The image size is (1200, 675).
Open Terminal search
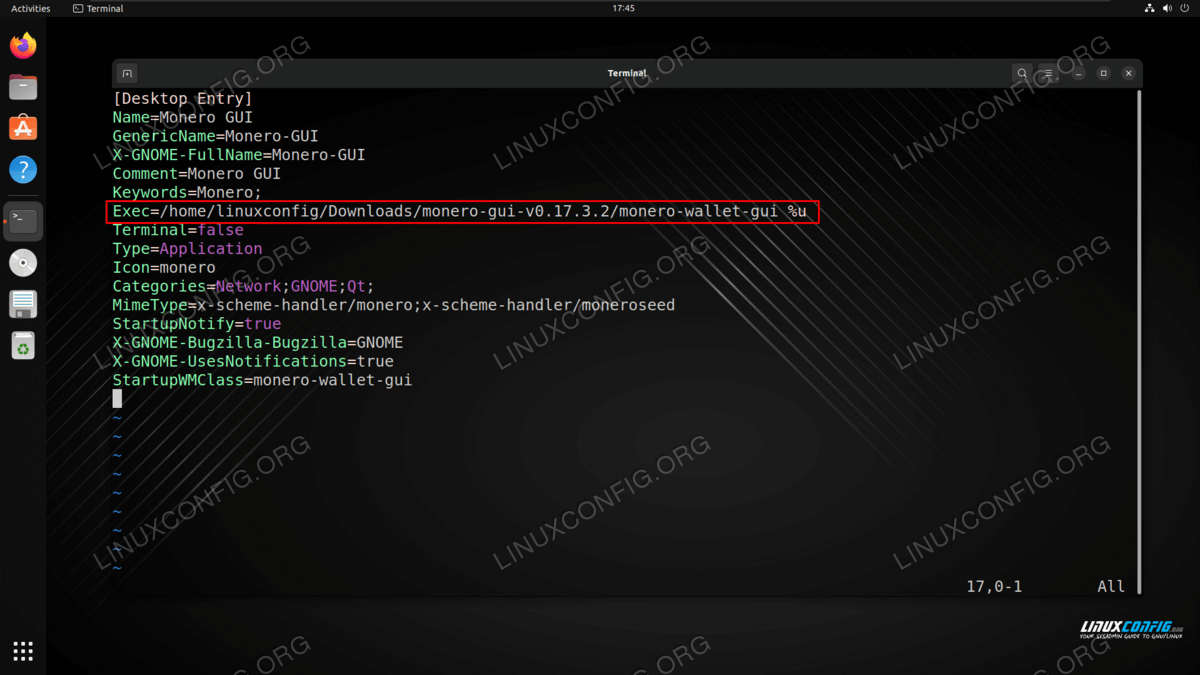click(1022, 73)
